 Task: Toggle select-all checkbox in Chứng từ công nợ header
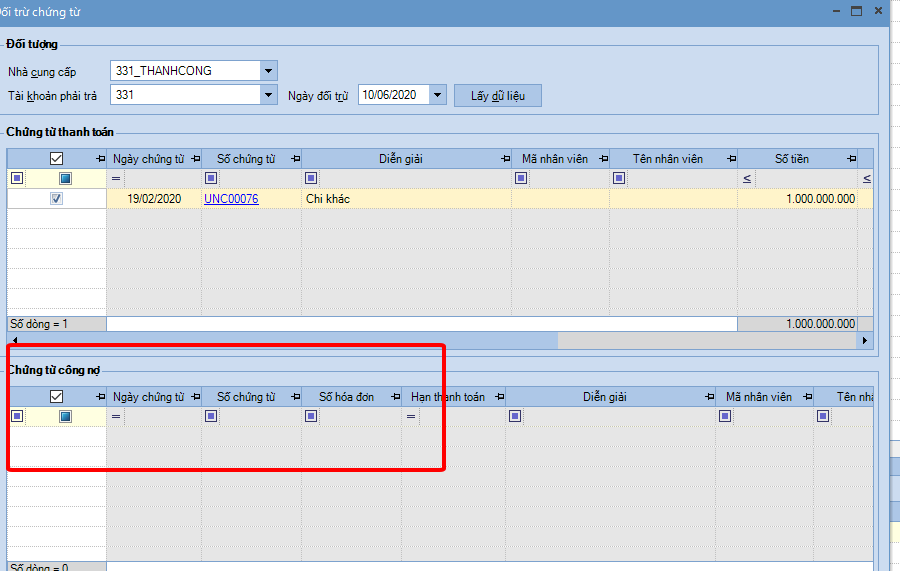pos(56,397)
